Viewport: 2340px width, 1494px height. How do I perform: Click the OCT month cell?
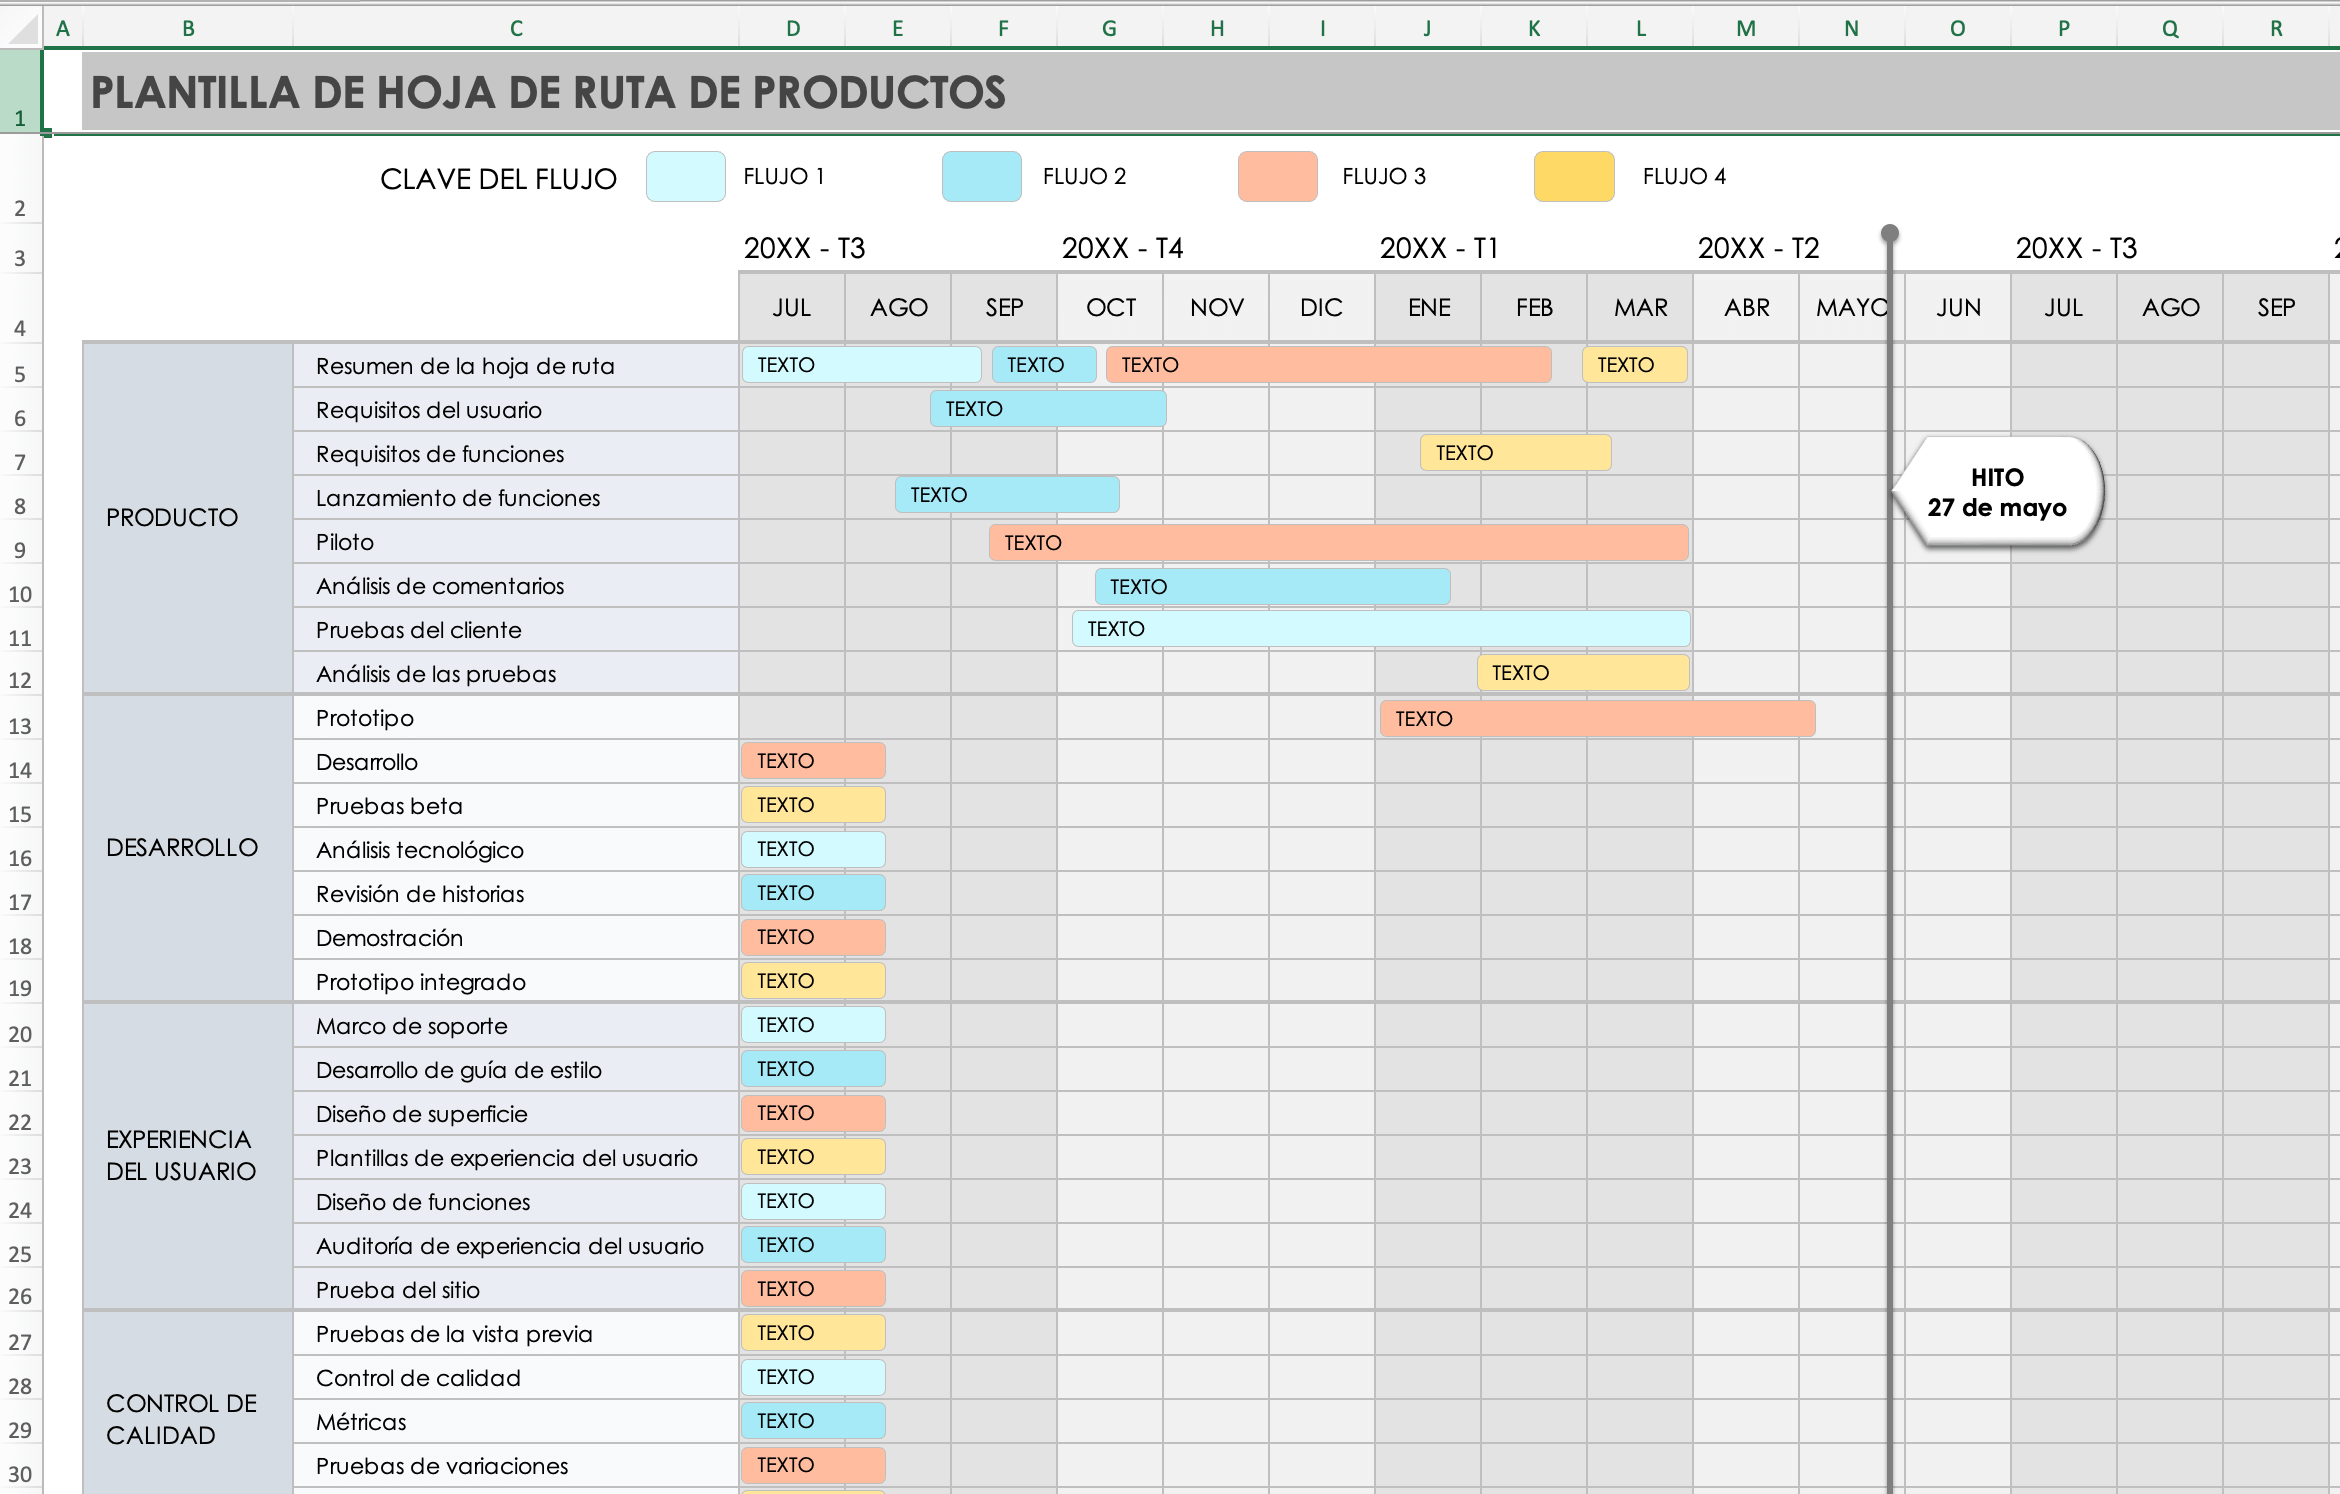coord(1110,307)
